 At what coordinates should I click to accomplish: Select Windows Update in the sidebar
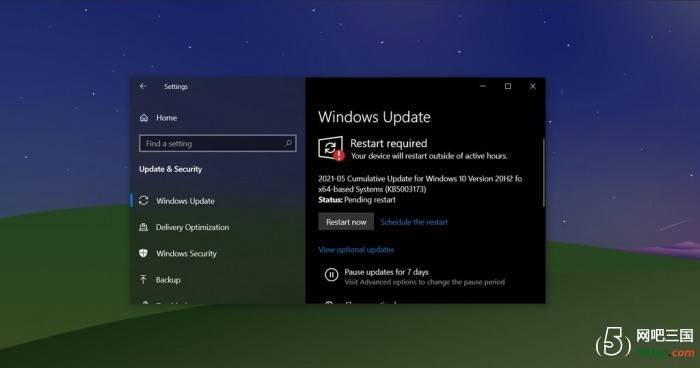coord(185,201)
